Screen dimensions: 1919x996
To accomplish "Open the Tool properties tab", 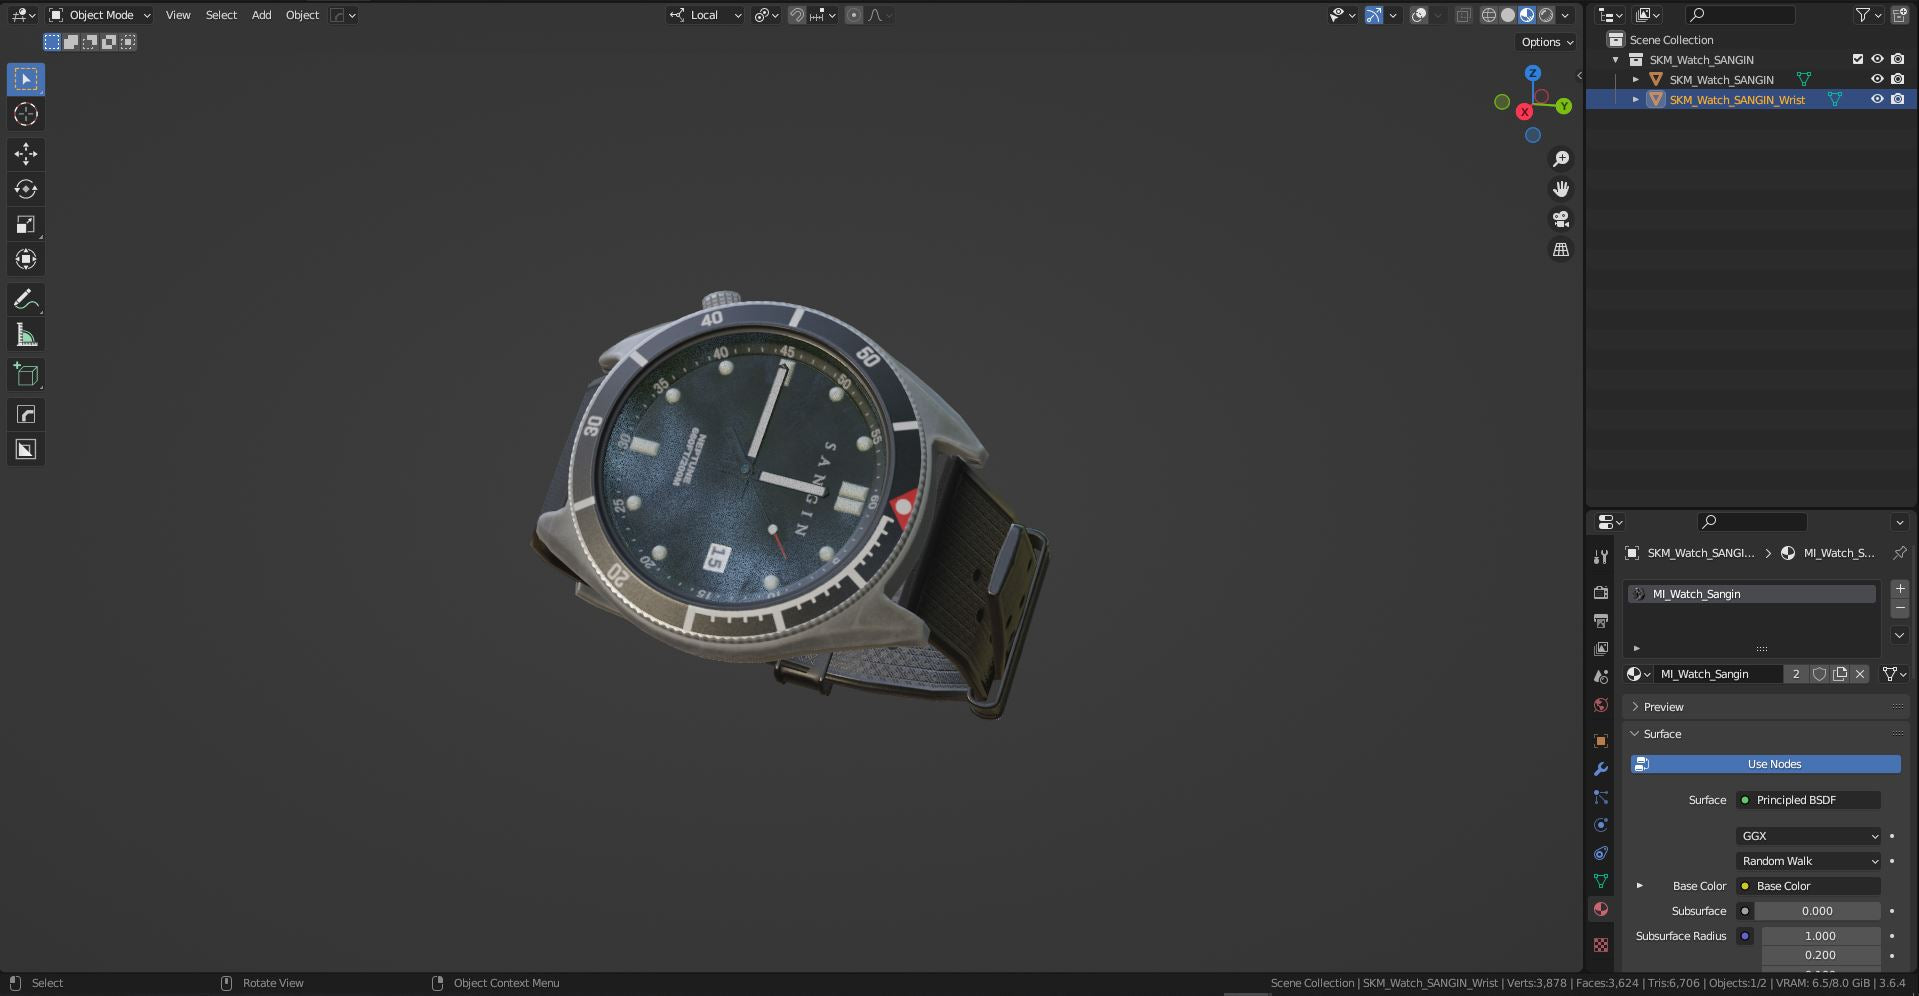I will click(1601, 556).
